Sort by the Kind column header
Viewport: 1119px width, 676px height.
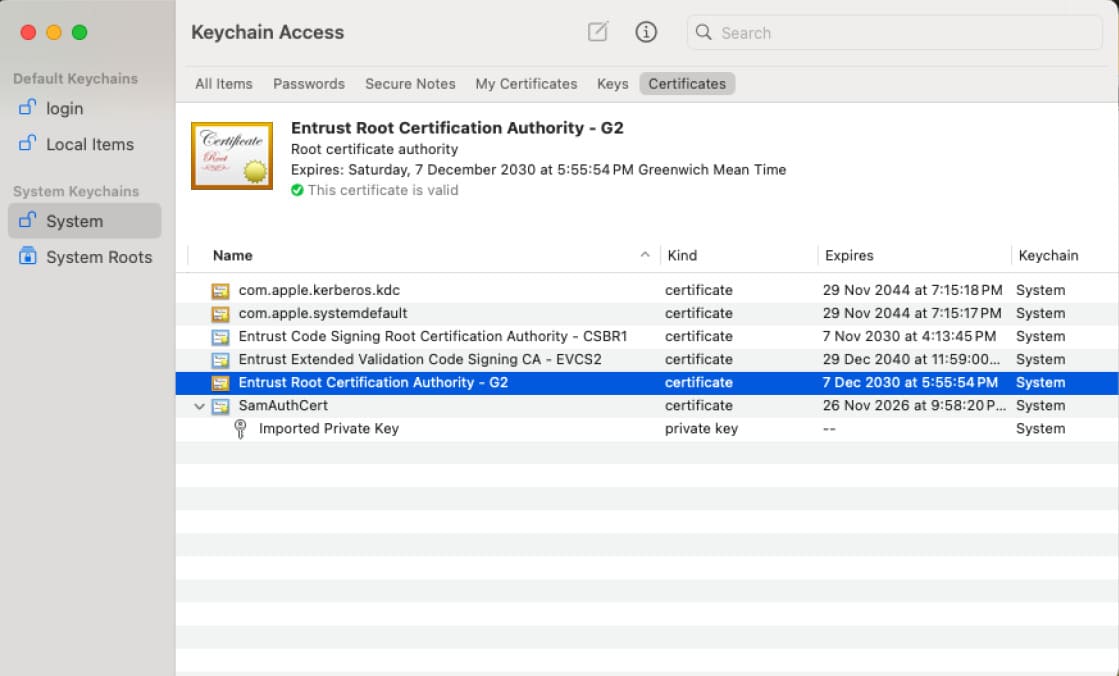[x=682, y=255]
